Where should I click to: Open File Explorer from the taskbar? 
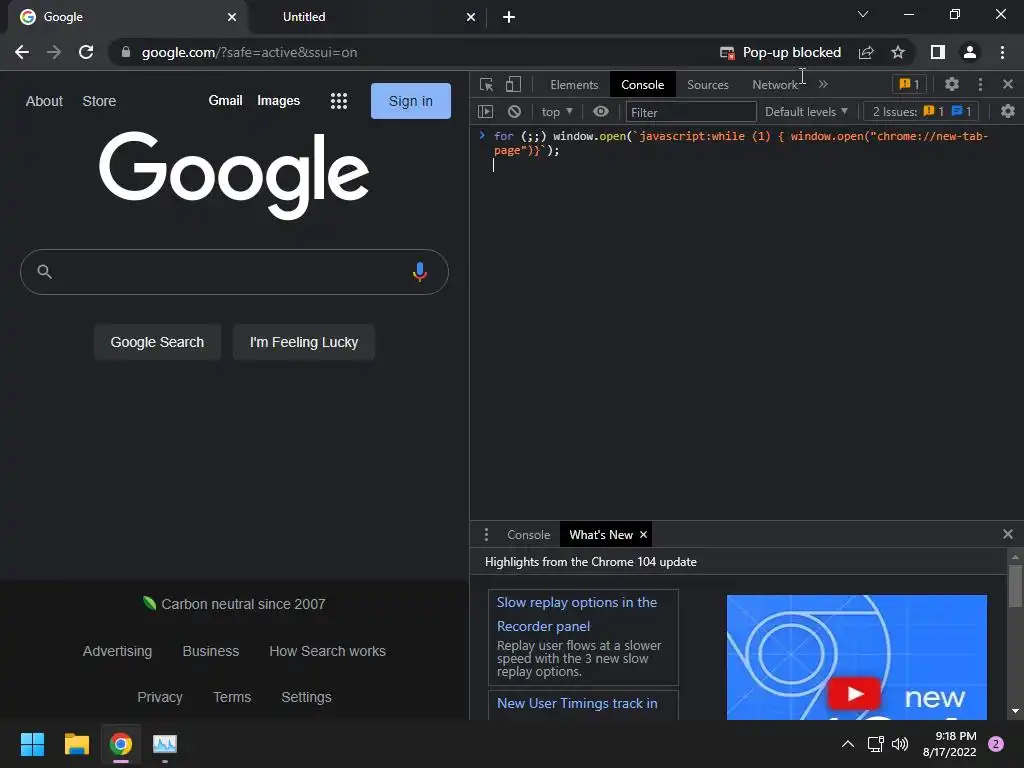pos(76,744)
